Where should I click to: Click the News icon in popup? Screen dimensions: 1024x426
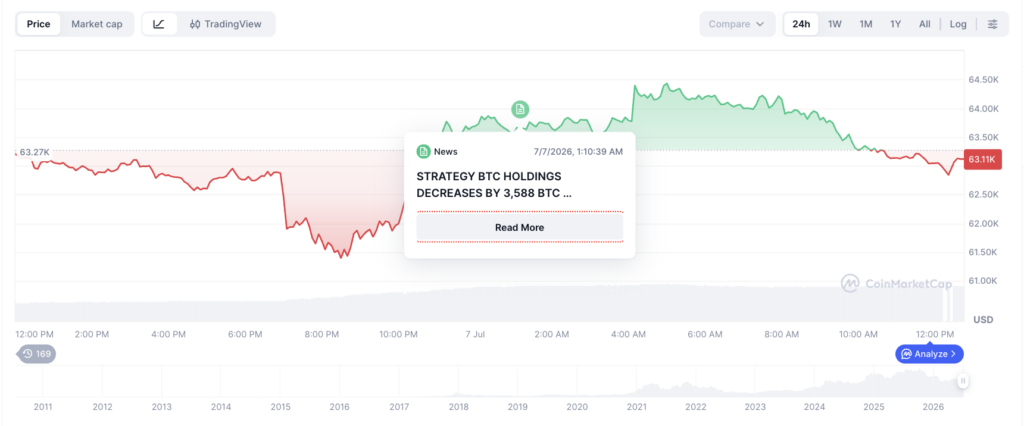coord(423,152)
